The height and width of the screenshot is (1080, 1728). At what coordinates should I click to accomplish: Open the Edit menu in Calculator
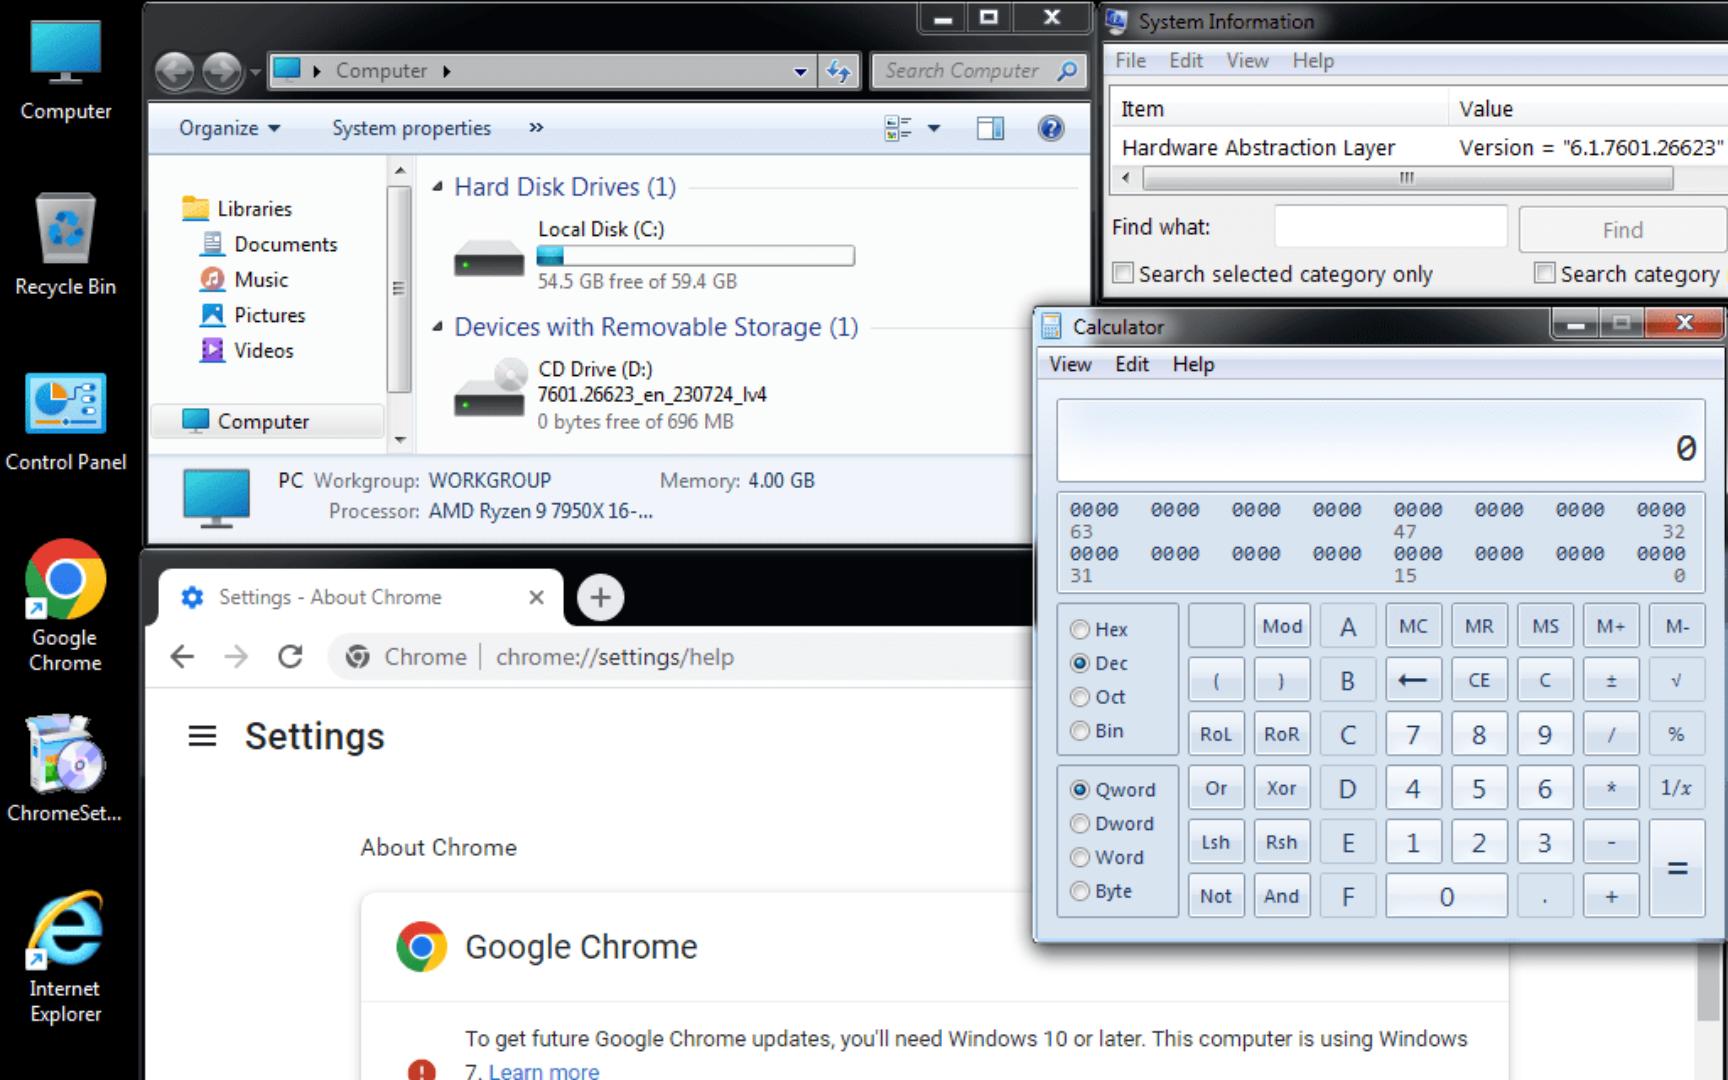tap(1132, 365)
